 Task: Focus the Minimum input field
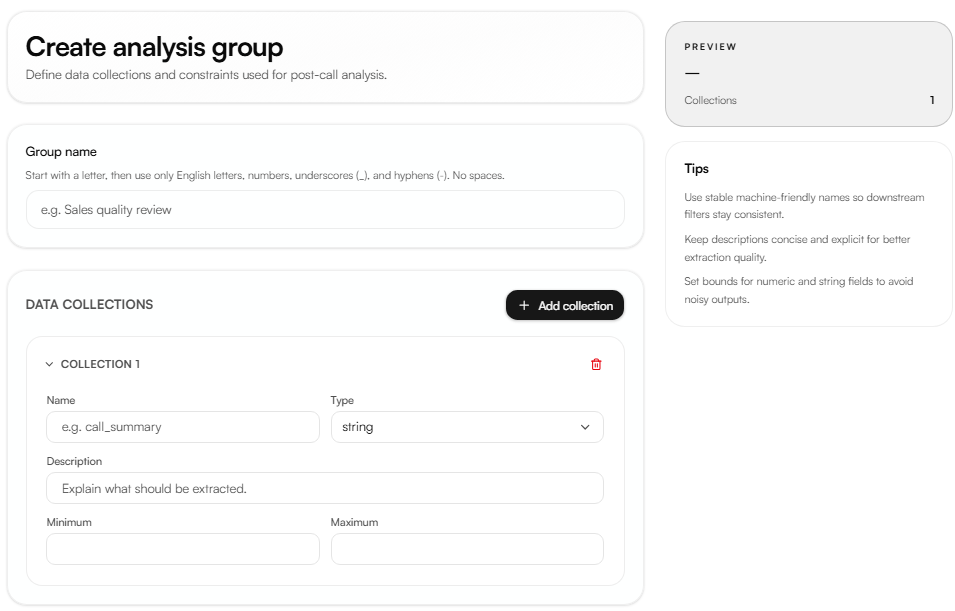tap(183, 549)
